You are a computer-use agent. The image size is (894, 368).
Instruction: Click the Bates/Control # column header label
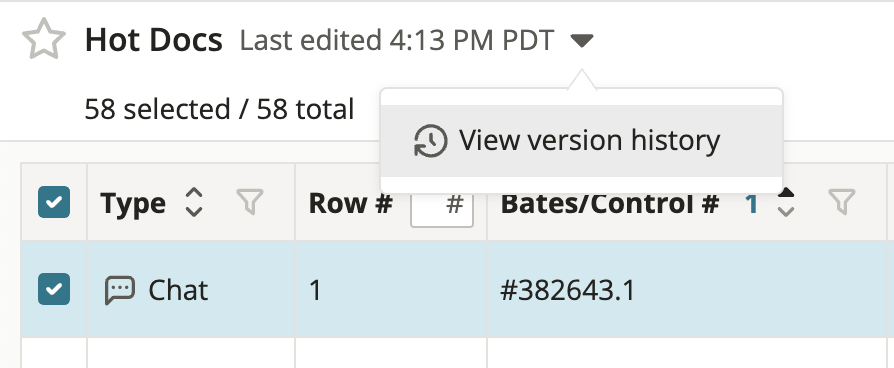tap(609, 204)
